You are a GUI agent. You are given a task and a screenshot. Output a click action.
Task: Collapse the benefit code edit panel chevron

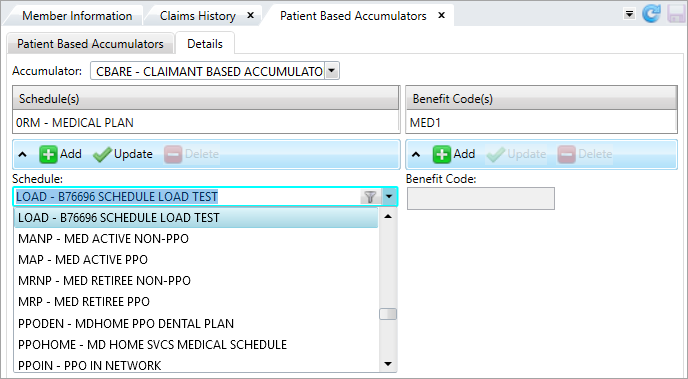point(416,154)
